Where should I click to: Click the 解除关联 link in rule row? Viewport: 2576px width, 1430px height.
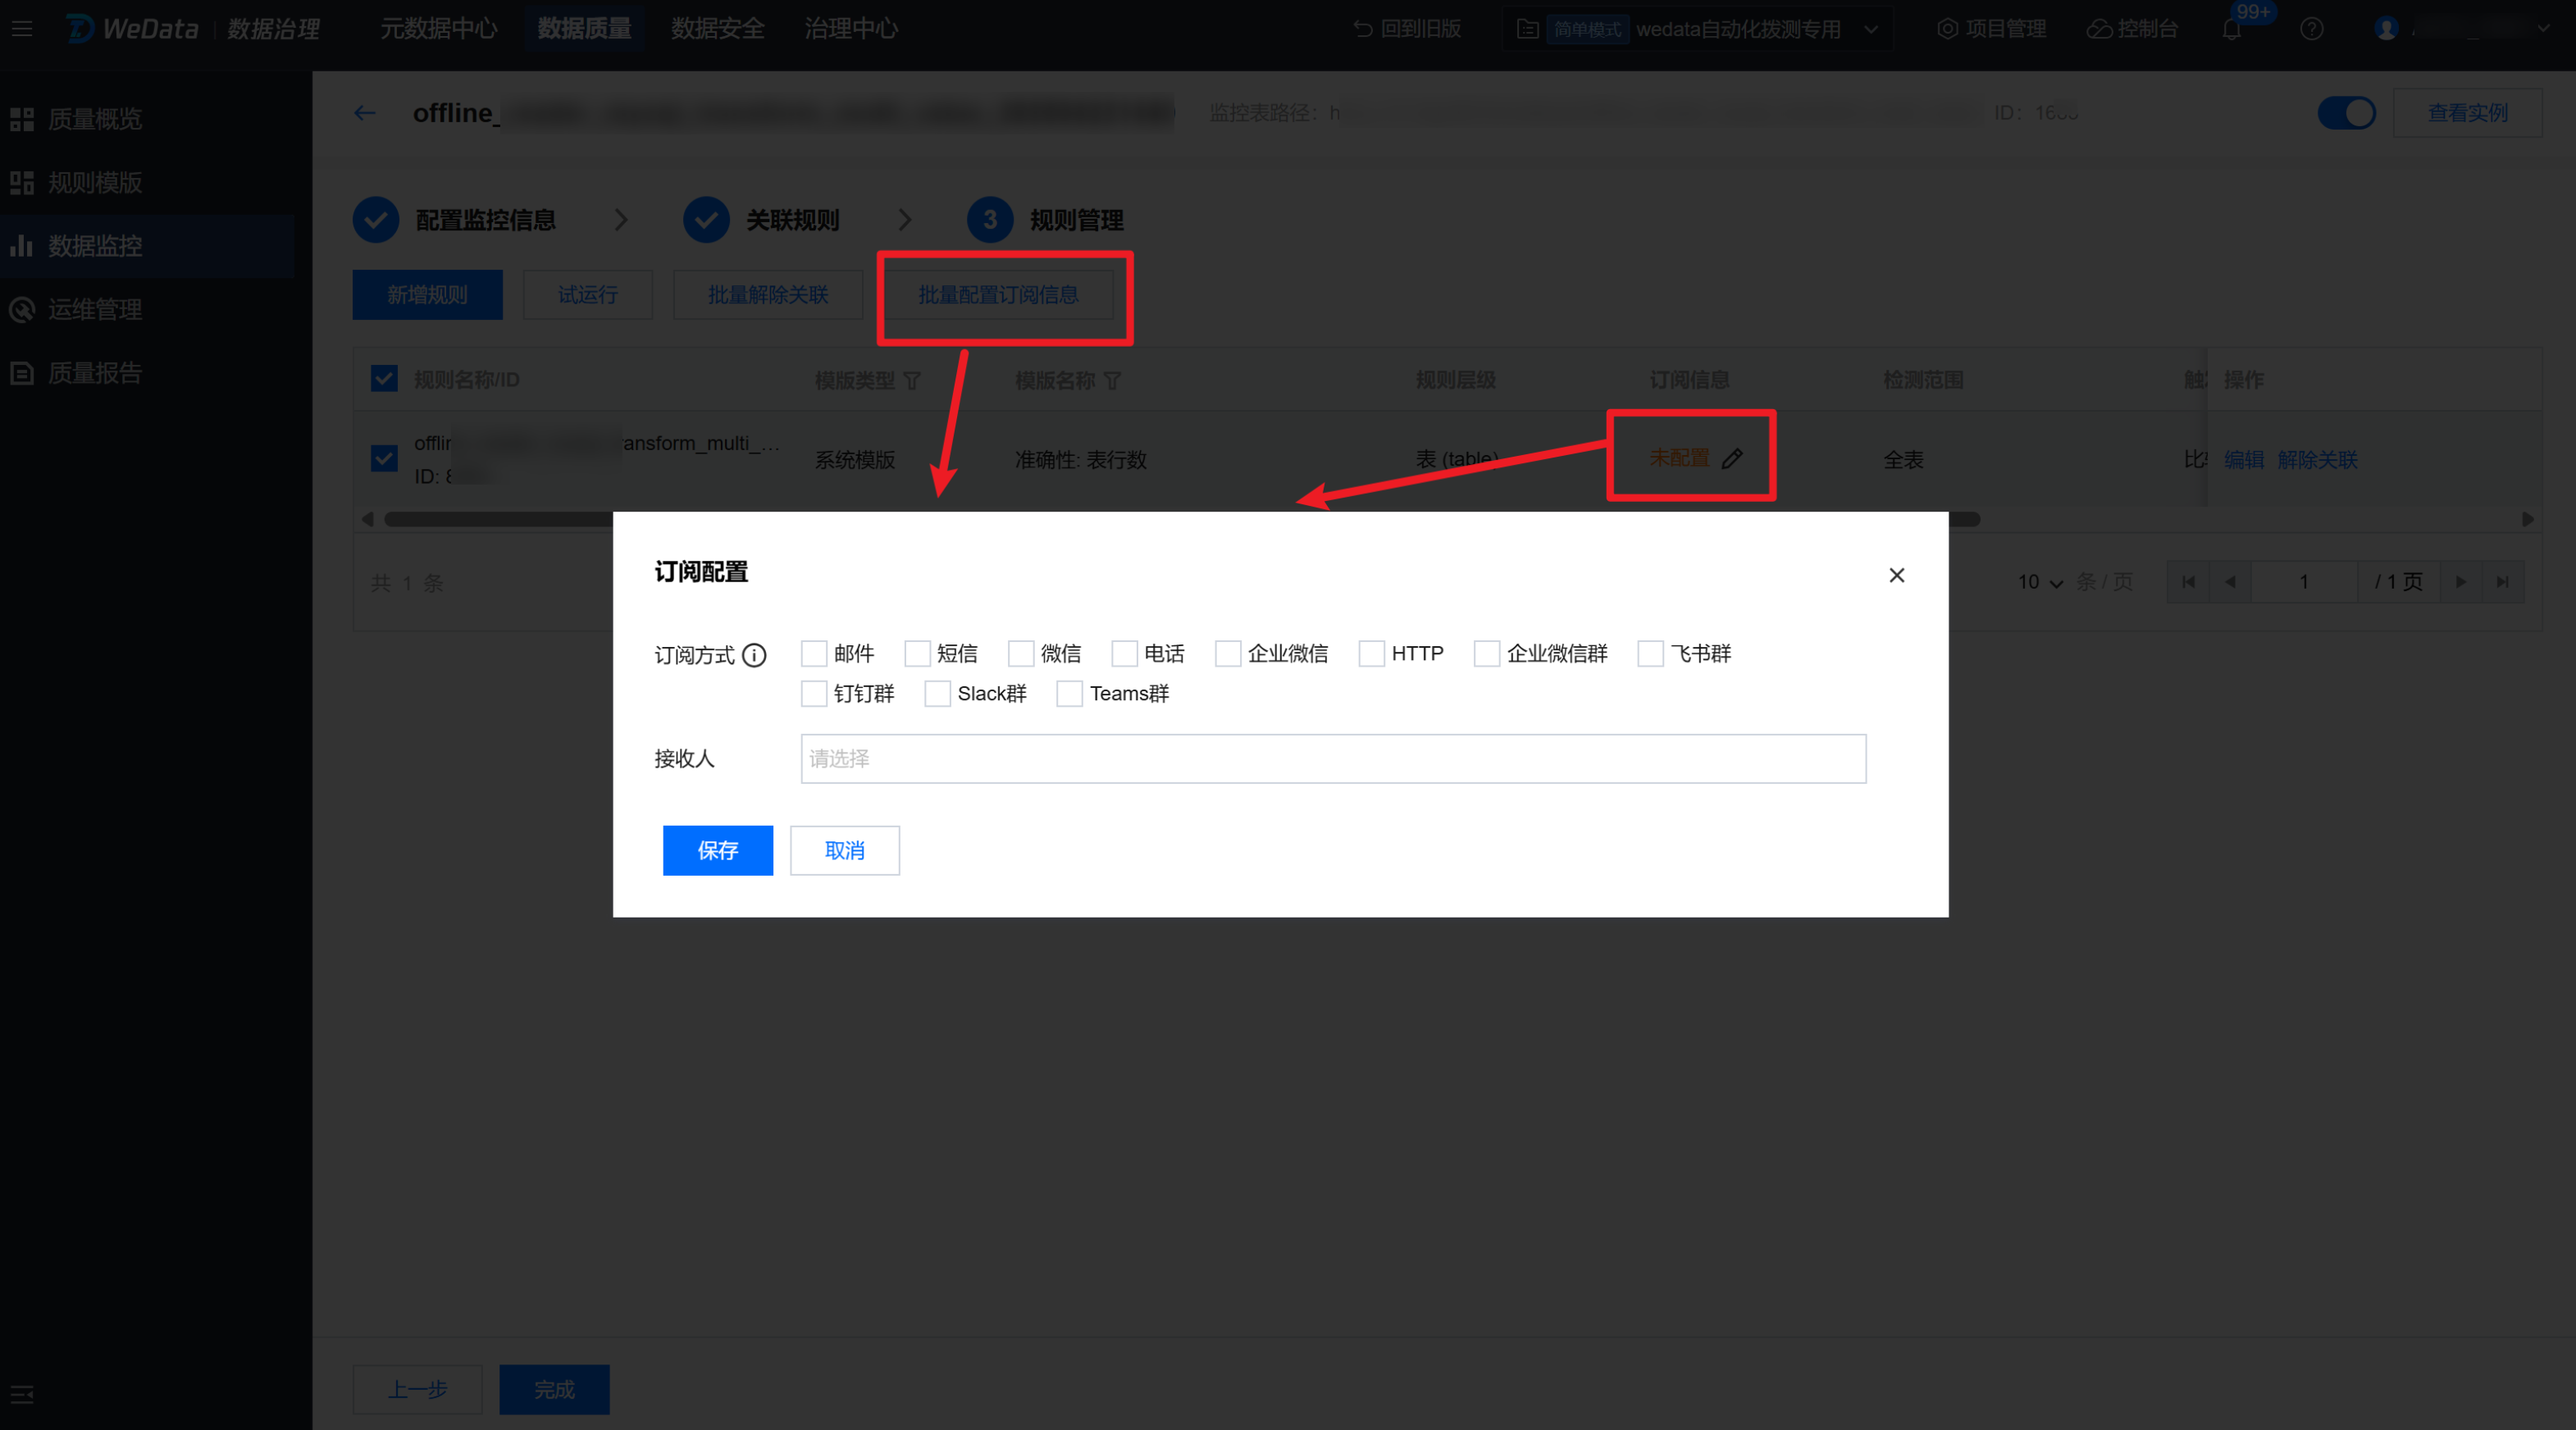(x=2317, y=460)
